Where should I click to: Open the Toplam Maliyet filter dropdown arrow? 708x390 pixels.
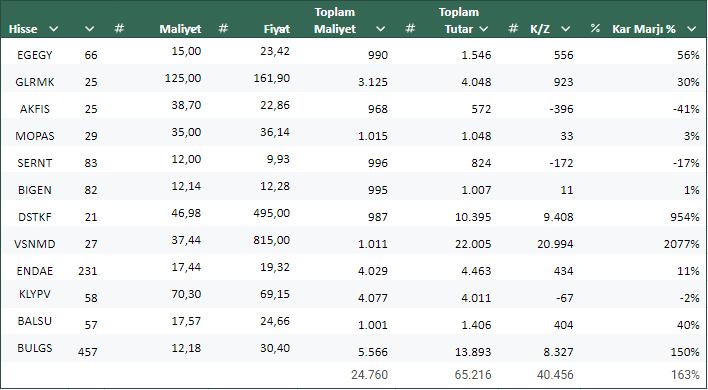[381, 29]
